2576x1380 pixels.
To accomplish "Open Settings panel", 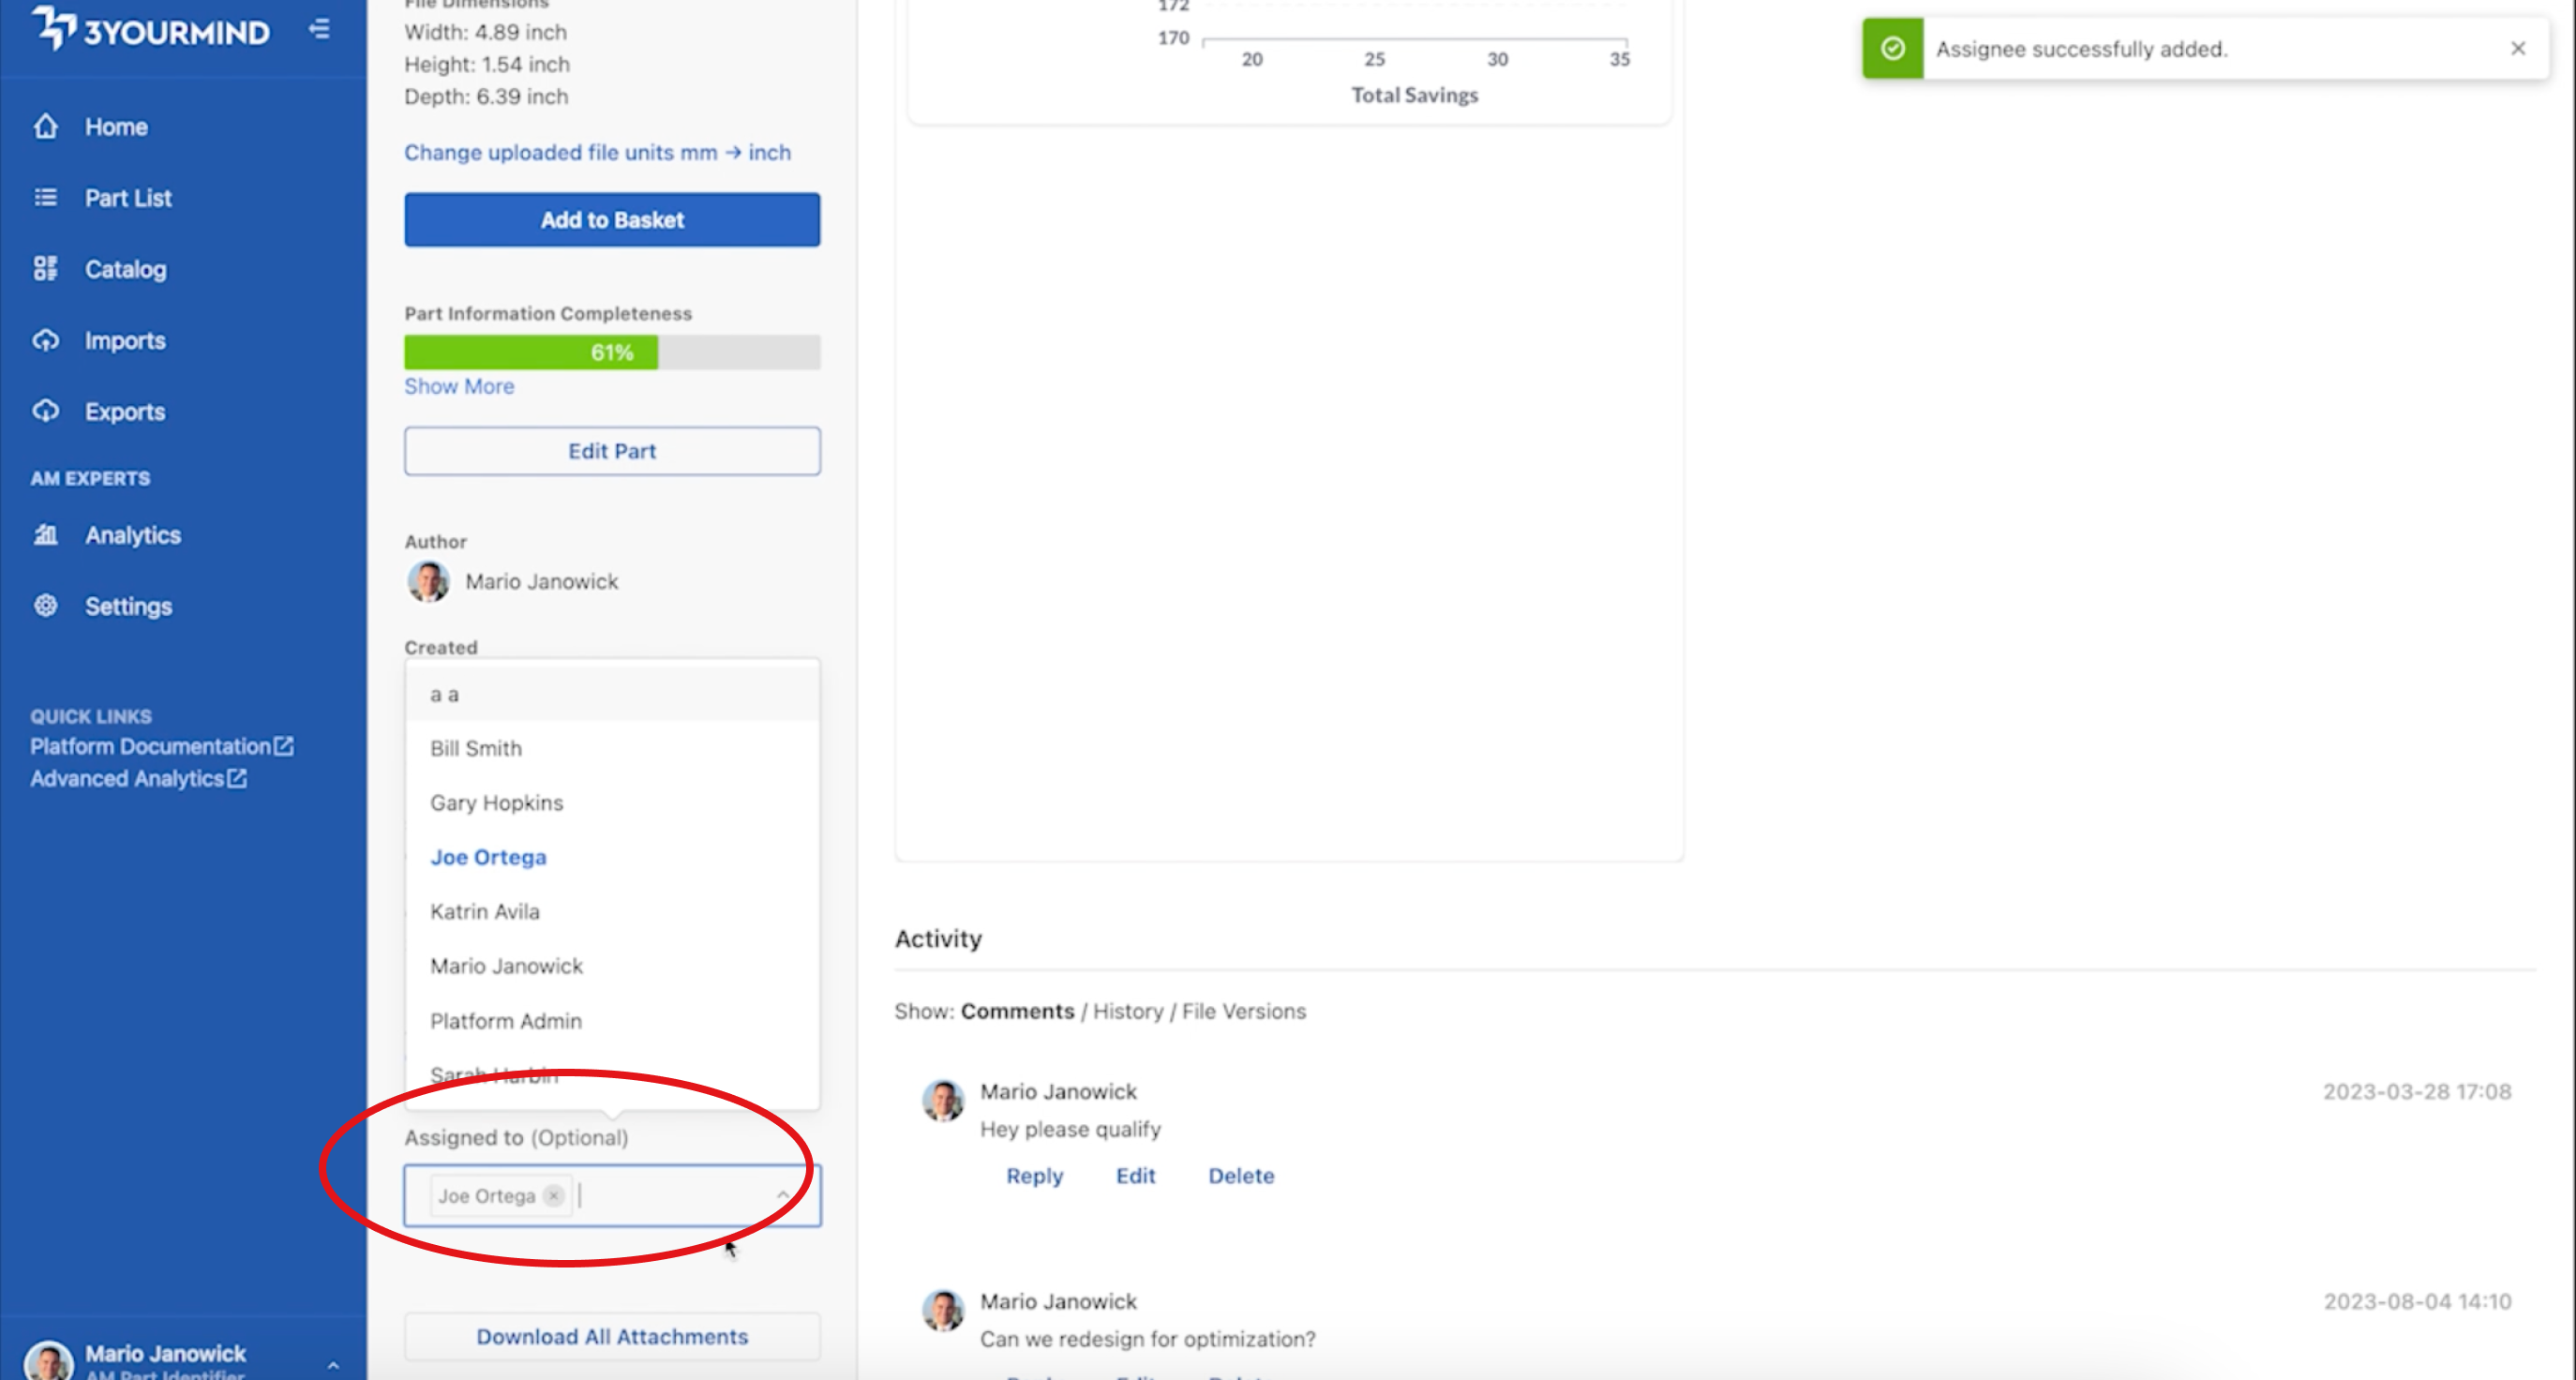I will 129,605.
